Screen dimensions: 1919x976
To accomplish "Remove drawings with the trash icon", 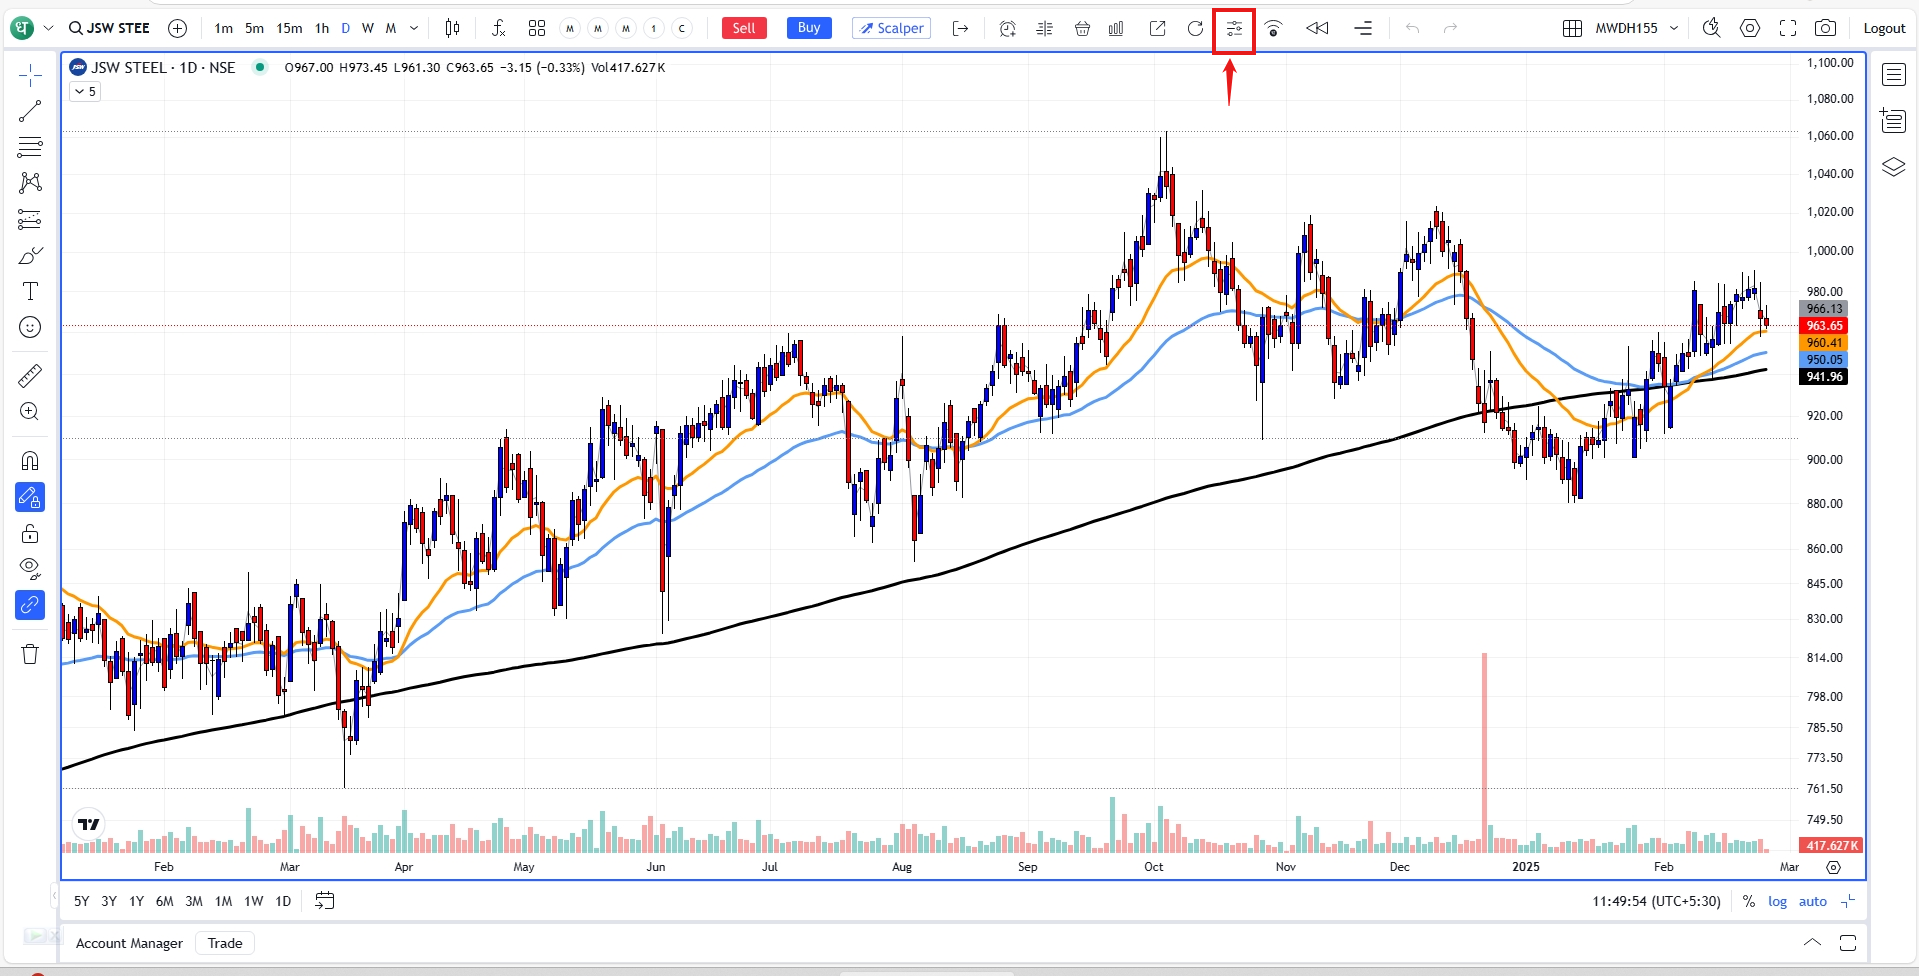I will click(x=30, y=654).
